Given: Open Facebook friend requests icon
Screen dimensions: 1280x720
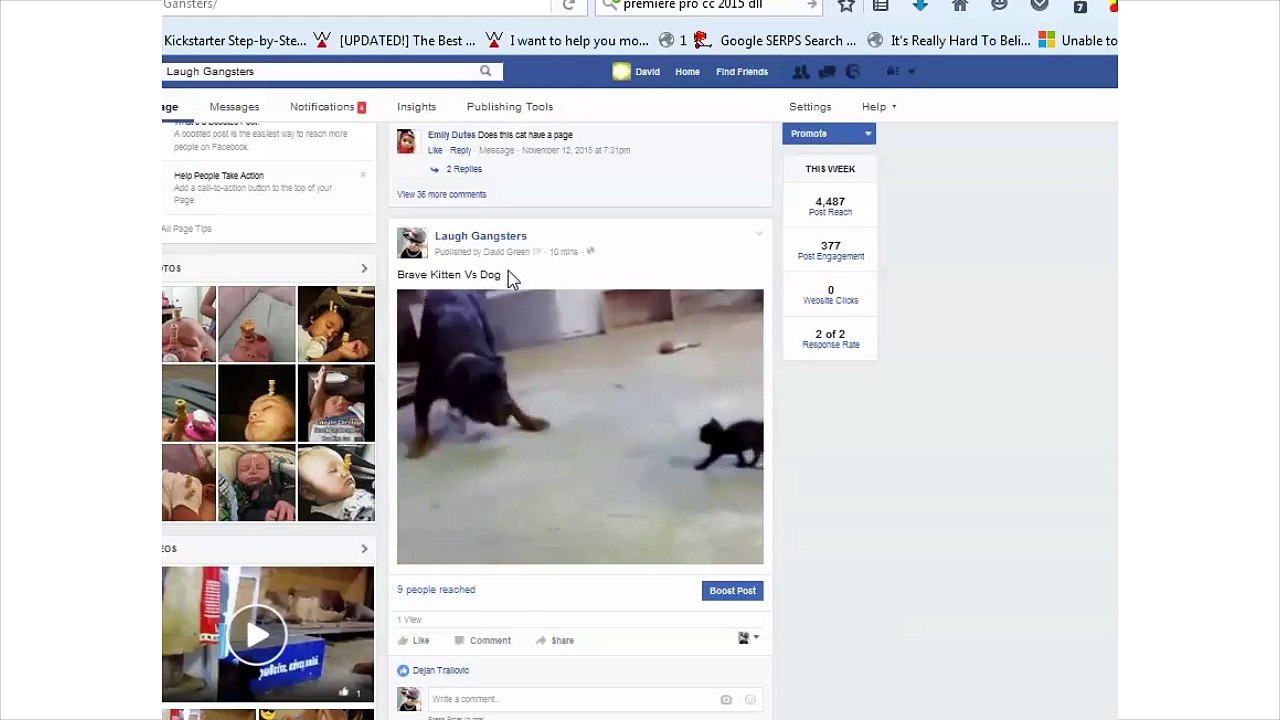Looking at the screenshot, I should tap(801, 71).
